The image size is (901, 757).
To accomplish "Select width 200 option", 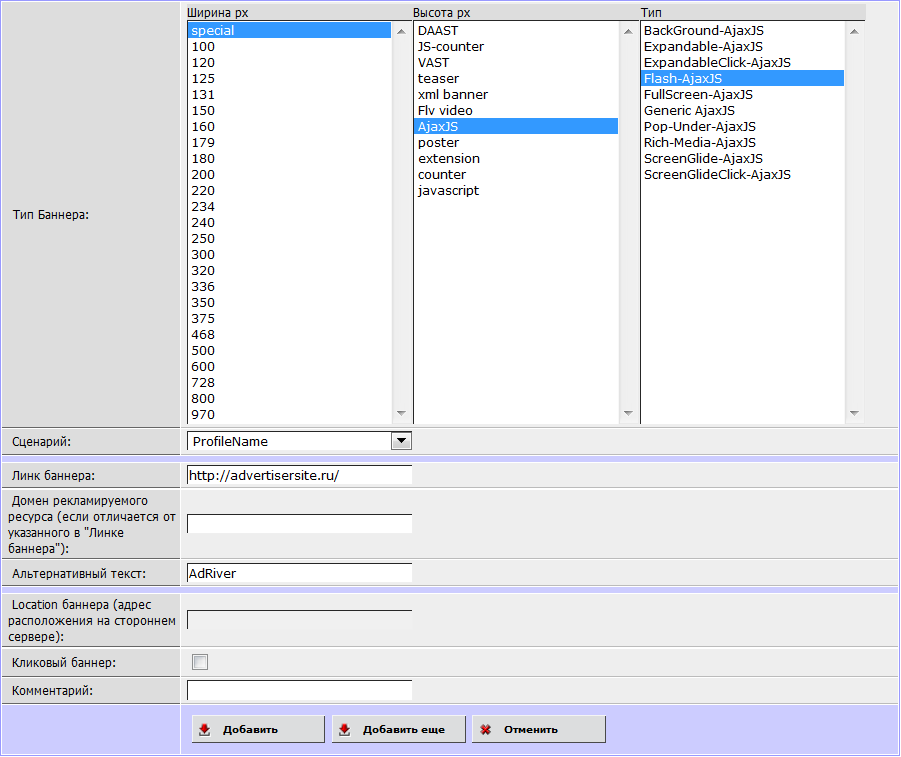I will 289,175.
